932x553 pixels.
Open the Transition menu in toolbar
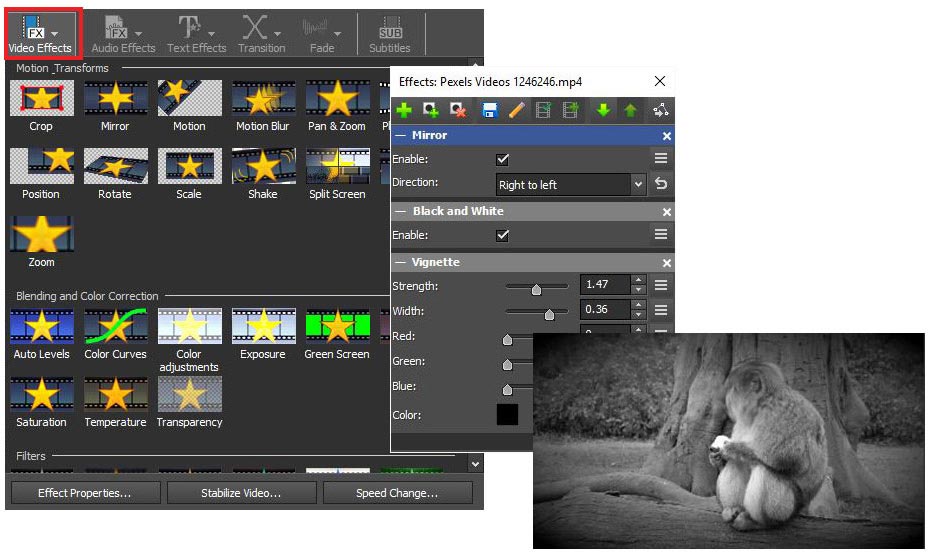click(262, 33)
